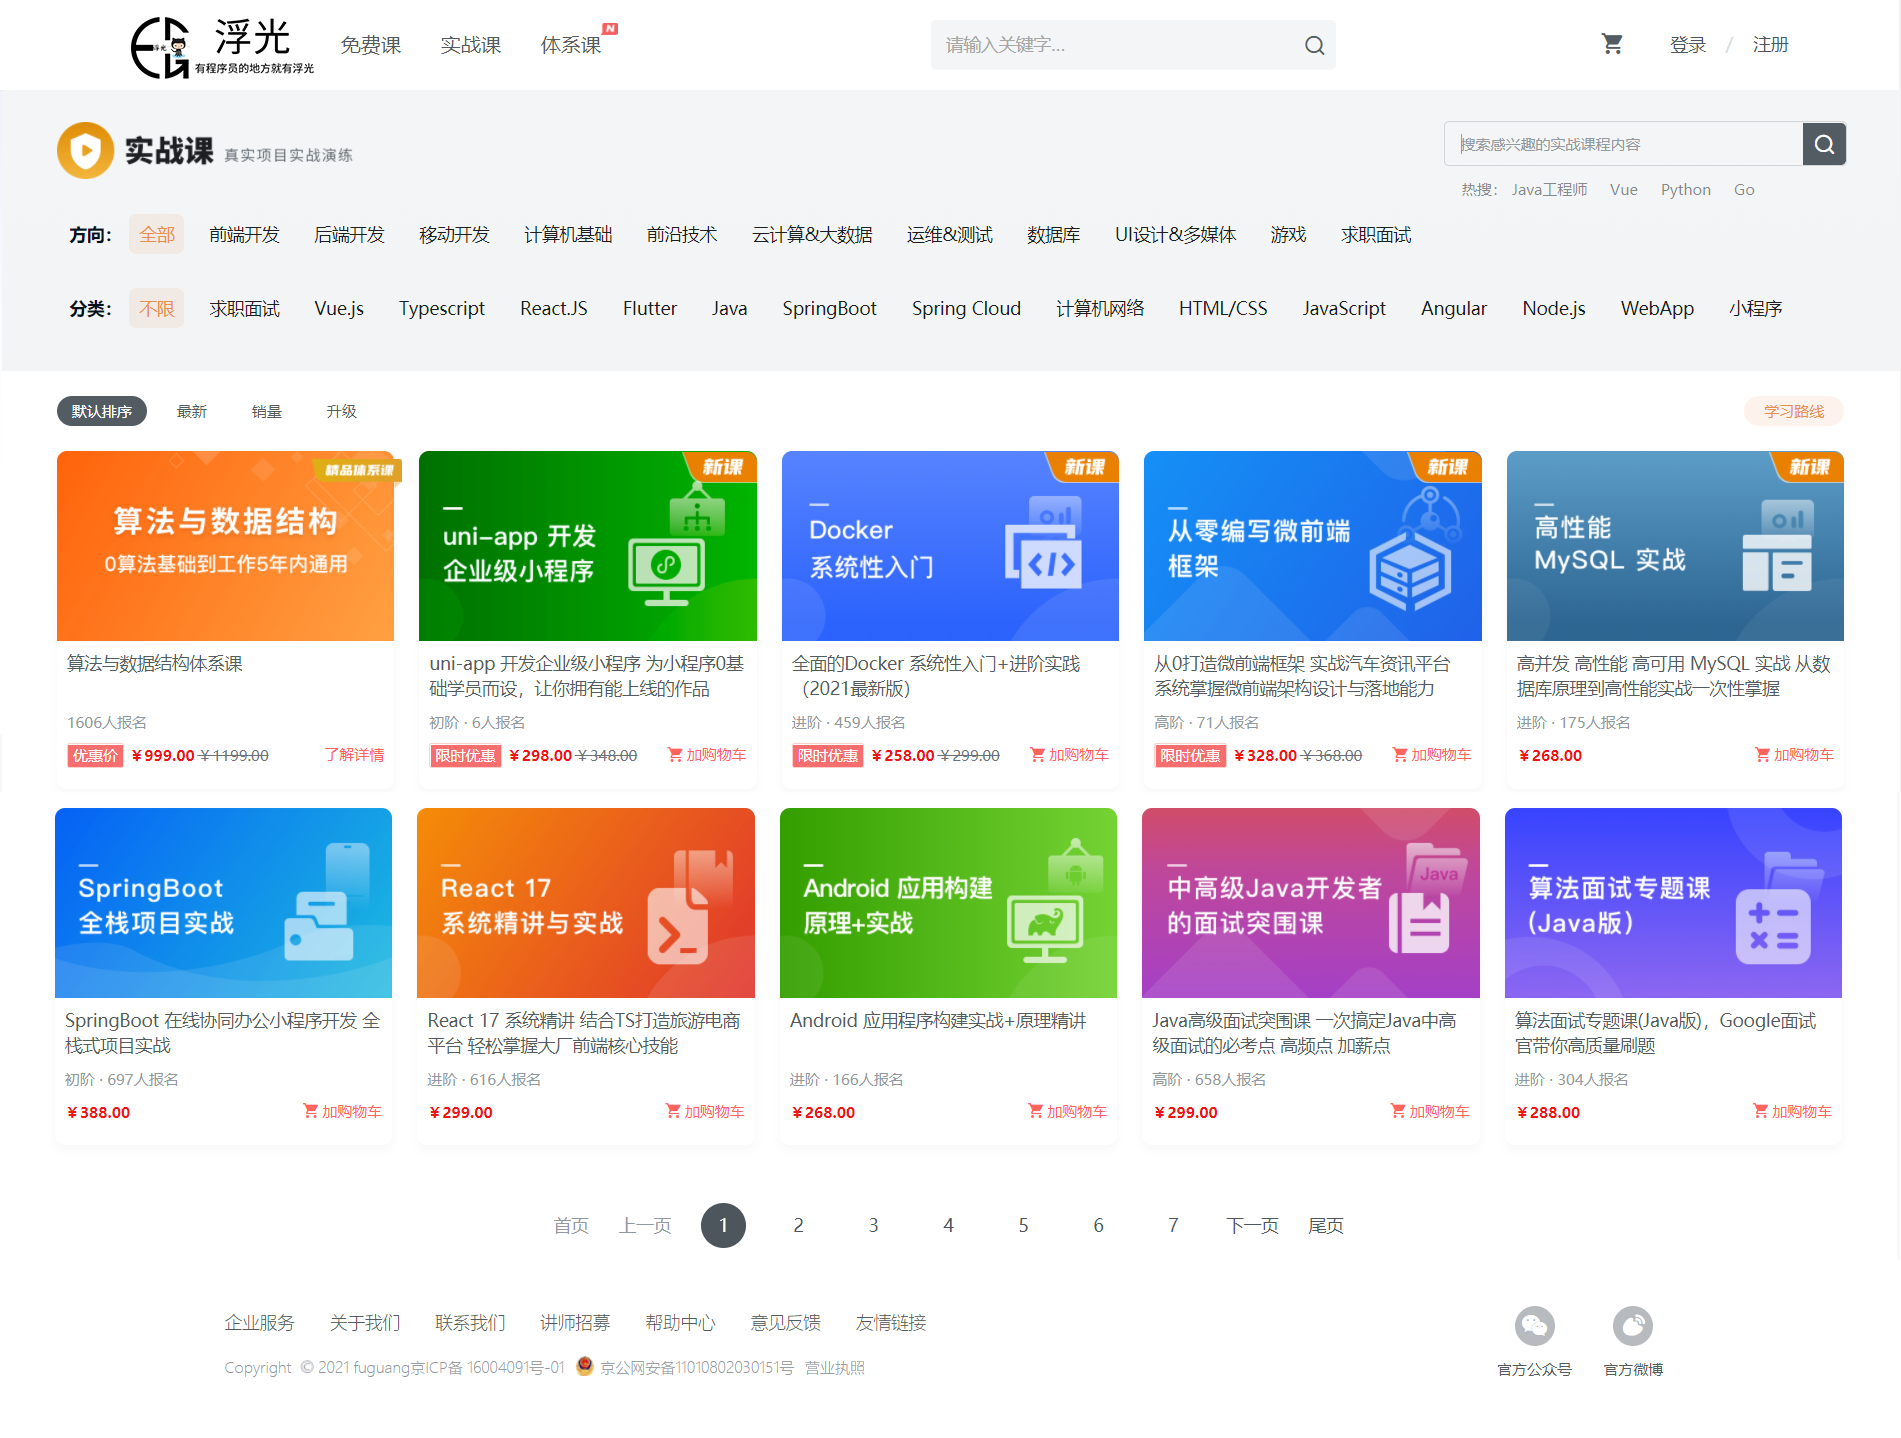Click 了解详情 for 算法与数据结构体系课

(x=354, y=755)
